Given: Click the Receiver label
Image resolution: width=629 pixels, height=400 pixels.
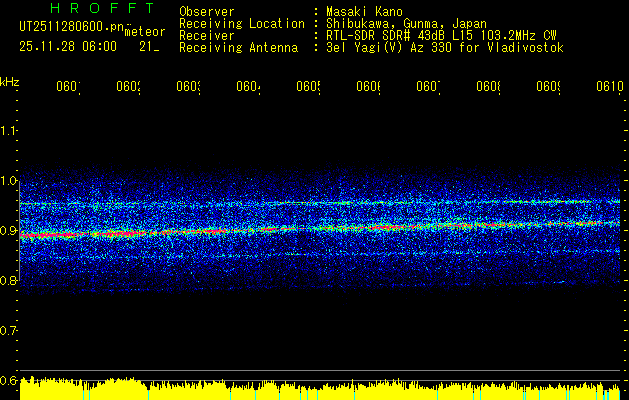Looking at the screenshot, I should (x=207, y=36).
